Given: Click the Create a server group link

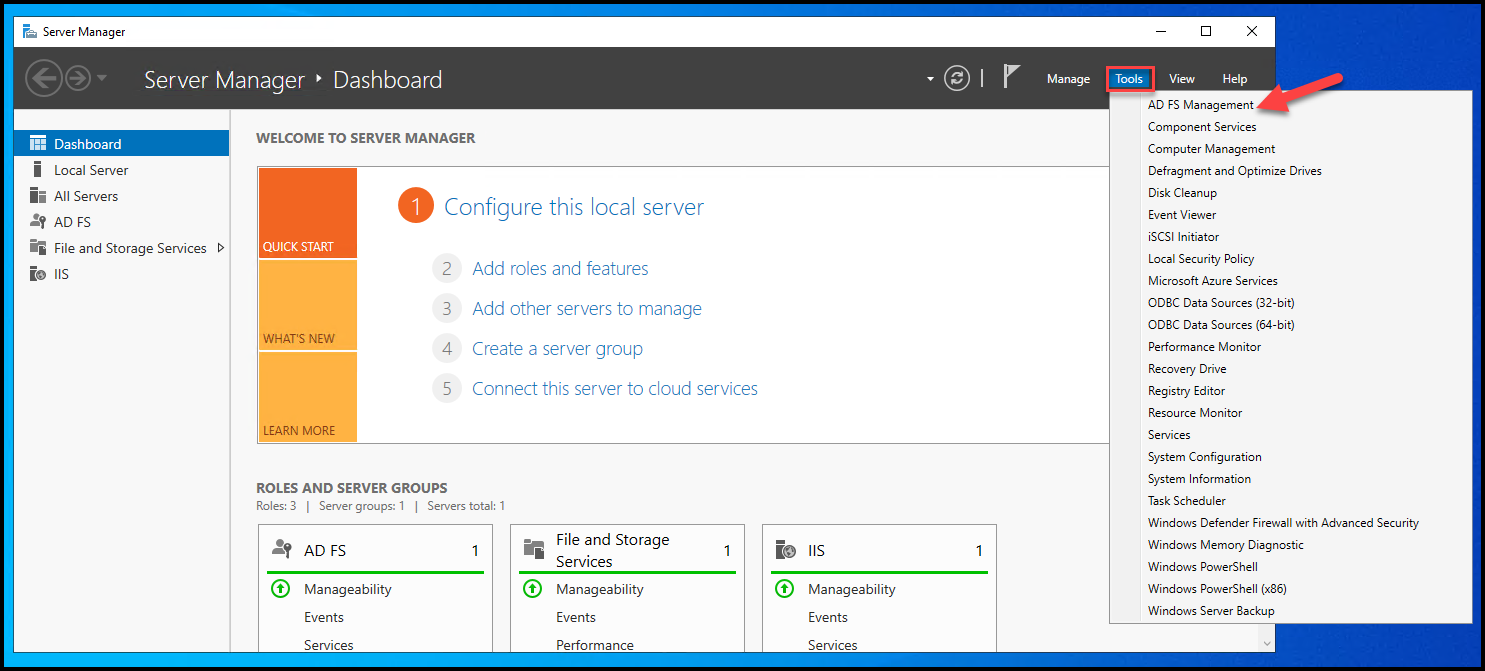Looking at the screenshot, I should pos(557,347).
